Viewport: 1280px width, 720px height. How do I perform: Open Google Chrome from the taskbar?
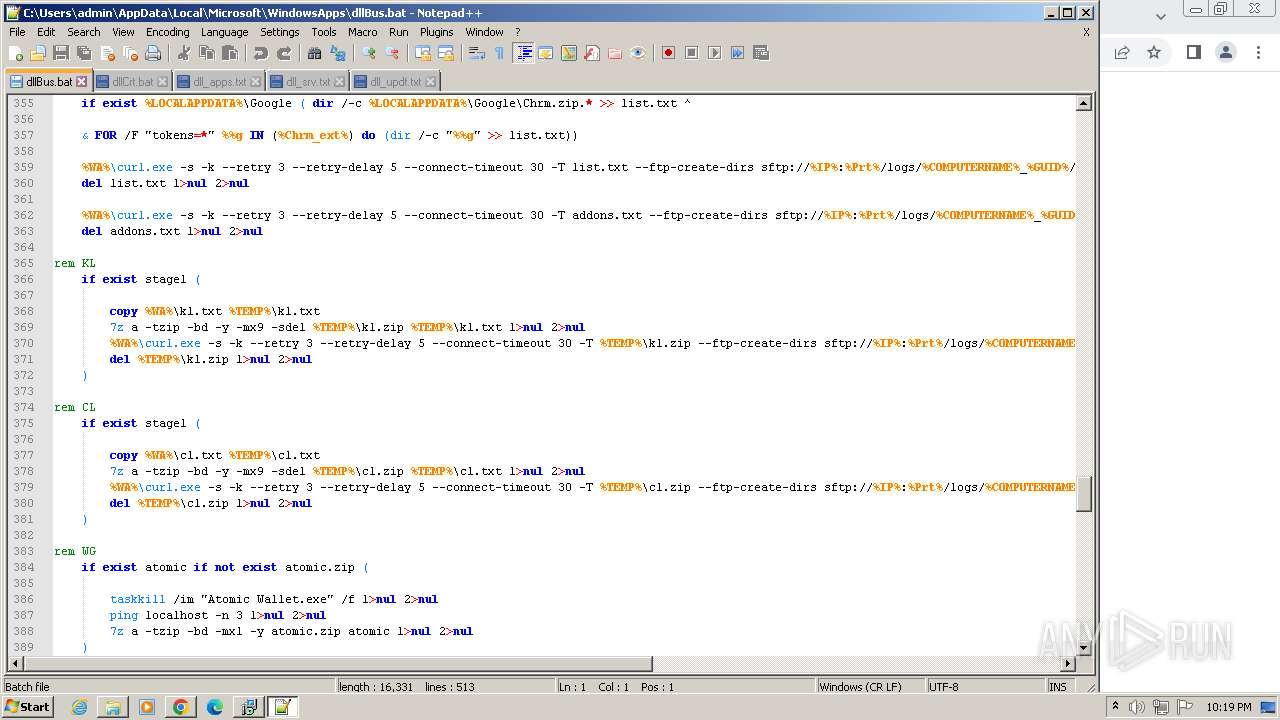[x=180, y=707]
